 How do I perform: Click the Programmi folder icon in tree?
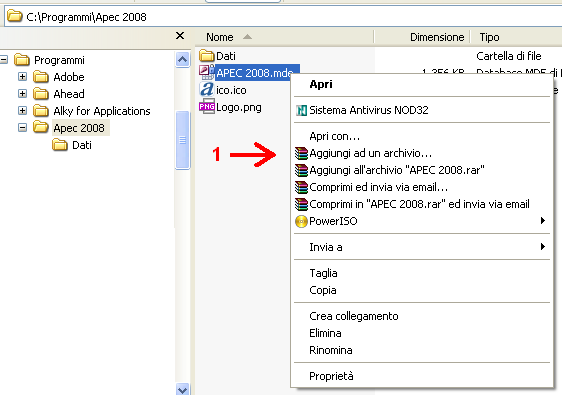tap(22, 60)
